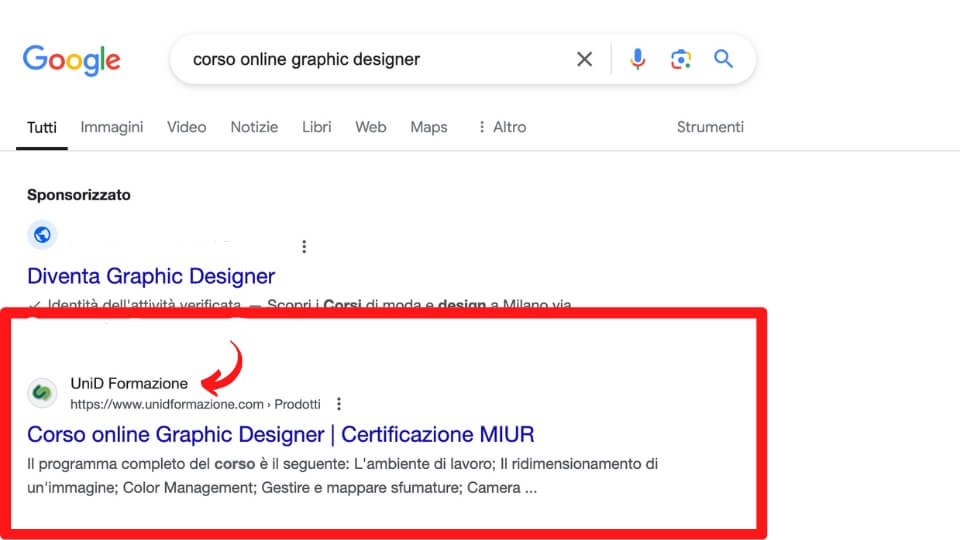Click the Google logo
This screenshot has width=960, height=540.
[x=72, y=60]
